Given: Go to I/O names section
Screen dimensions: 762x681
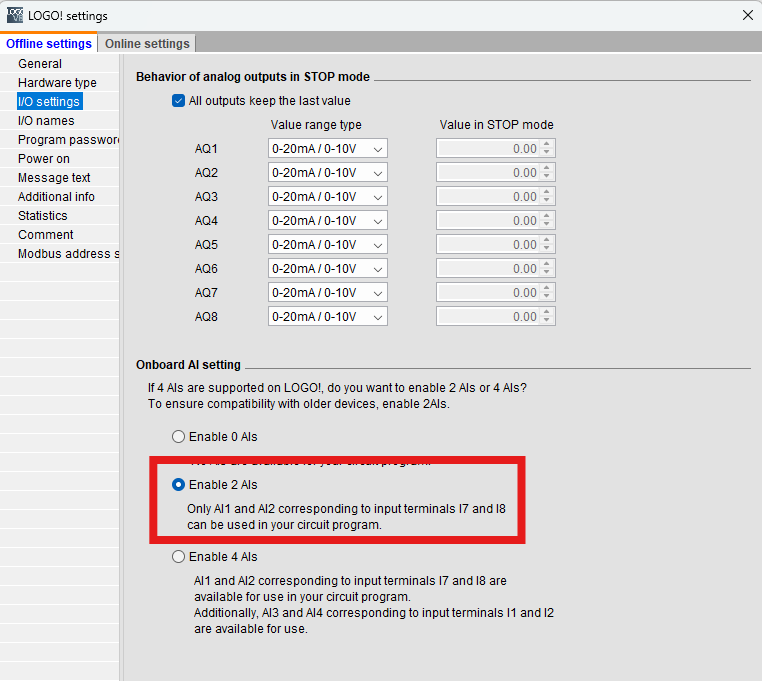Looking at the screenshot, I should (x=46, y=121).
